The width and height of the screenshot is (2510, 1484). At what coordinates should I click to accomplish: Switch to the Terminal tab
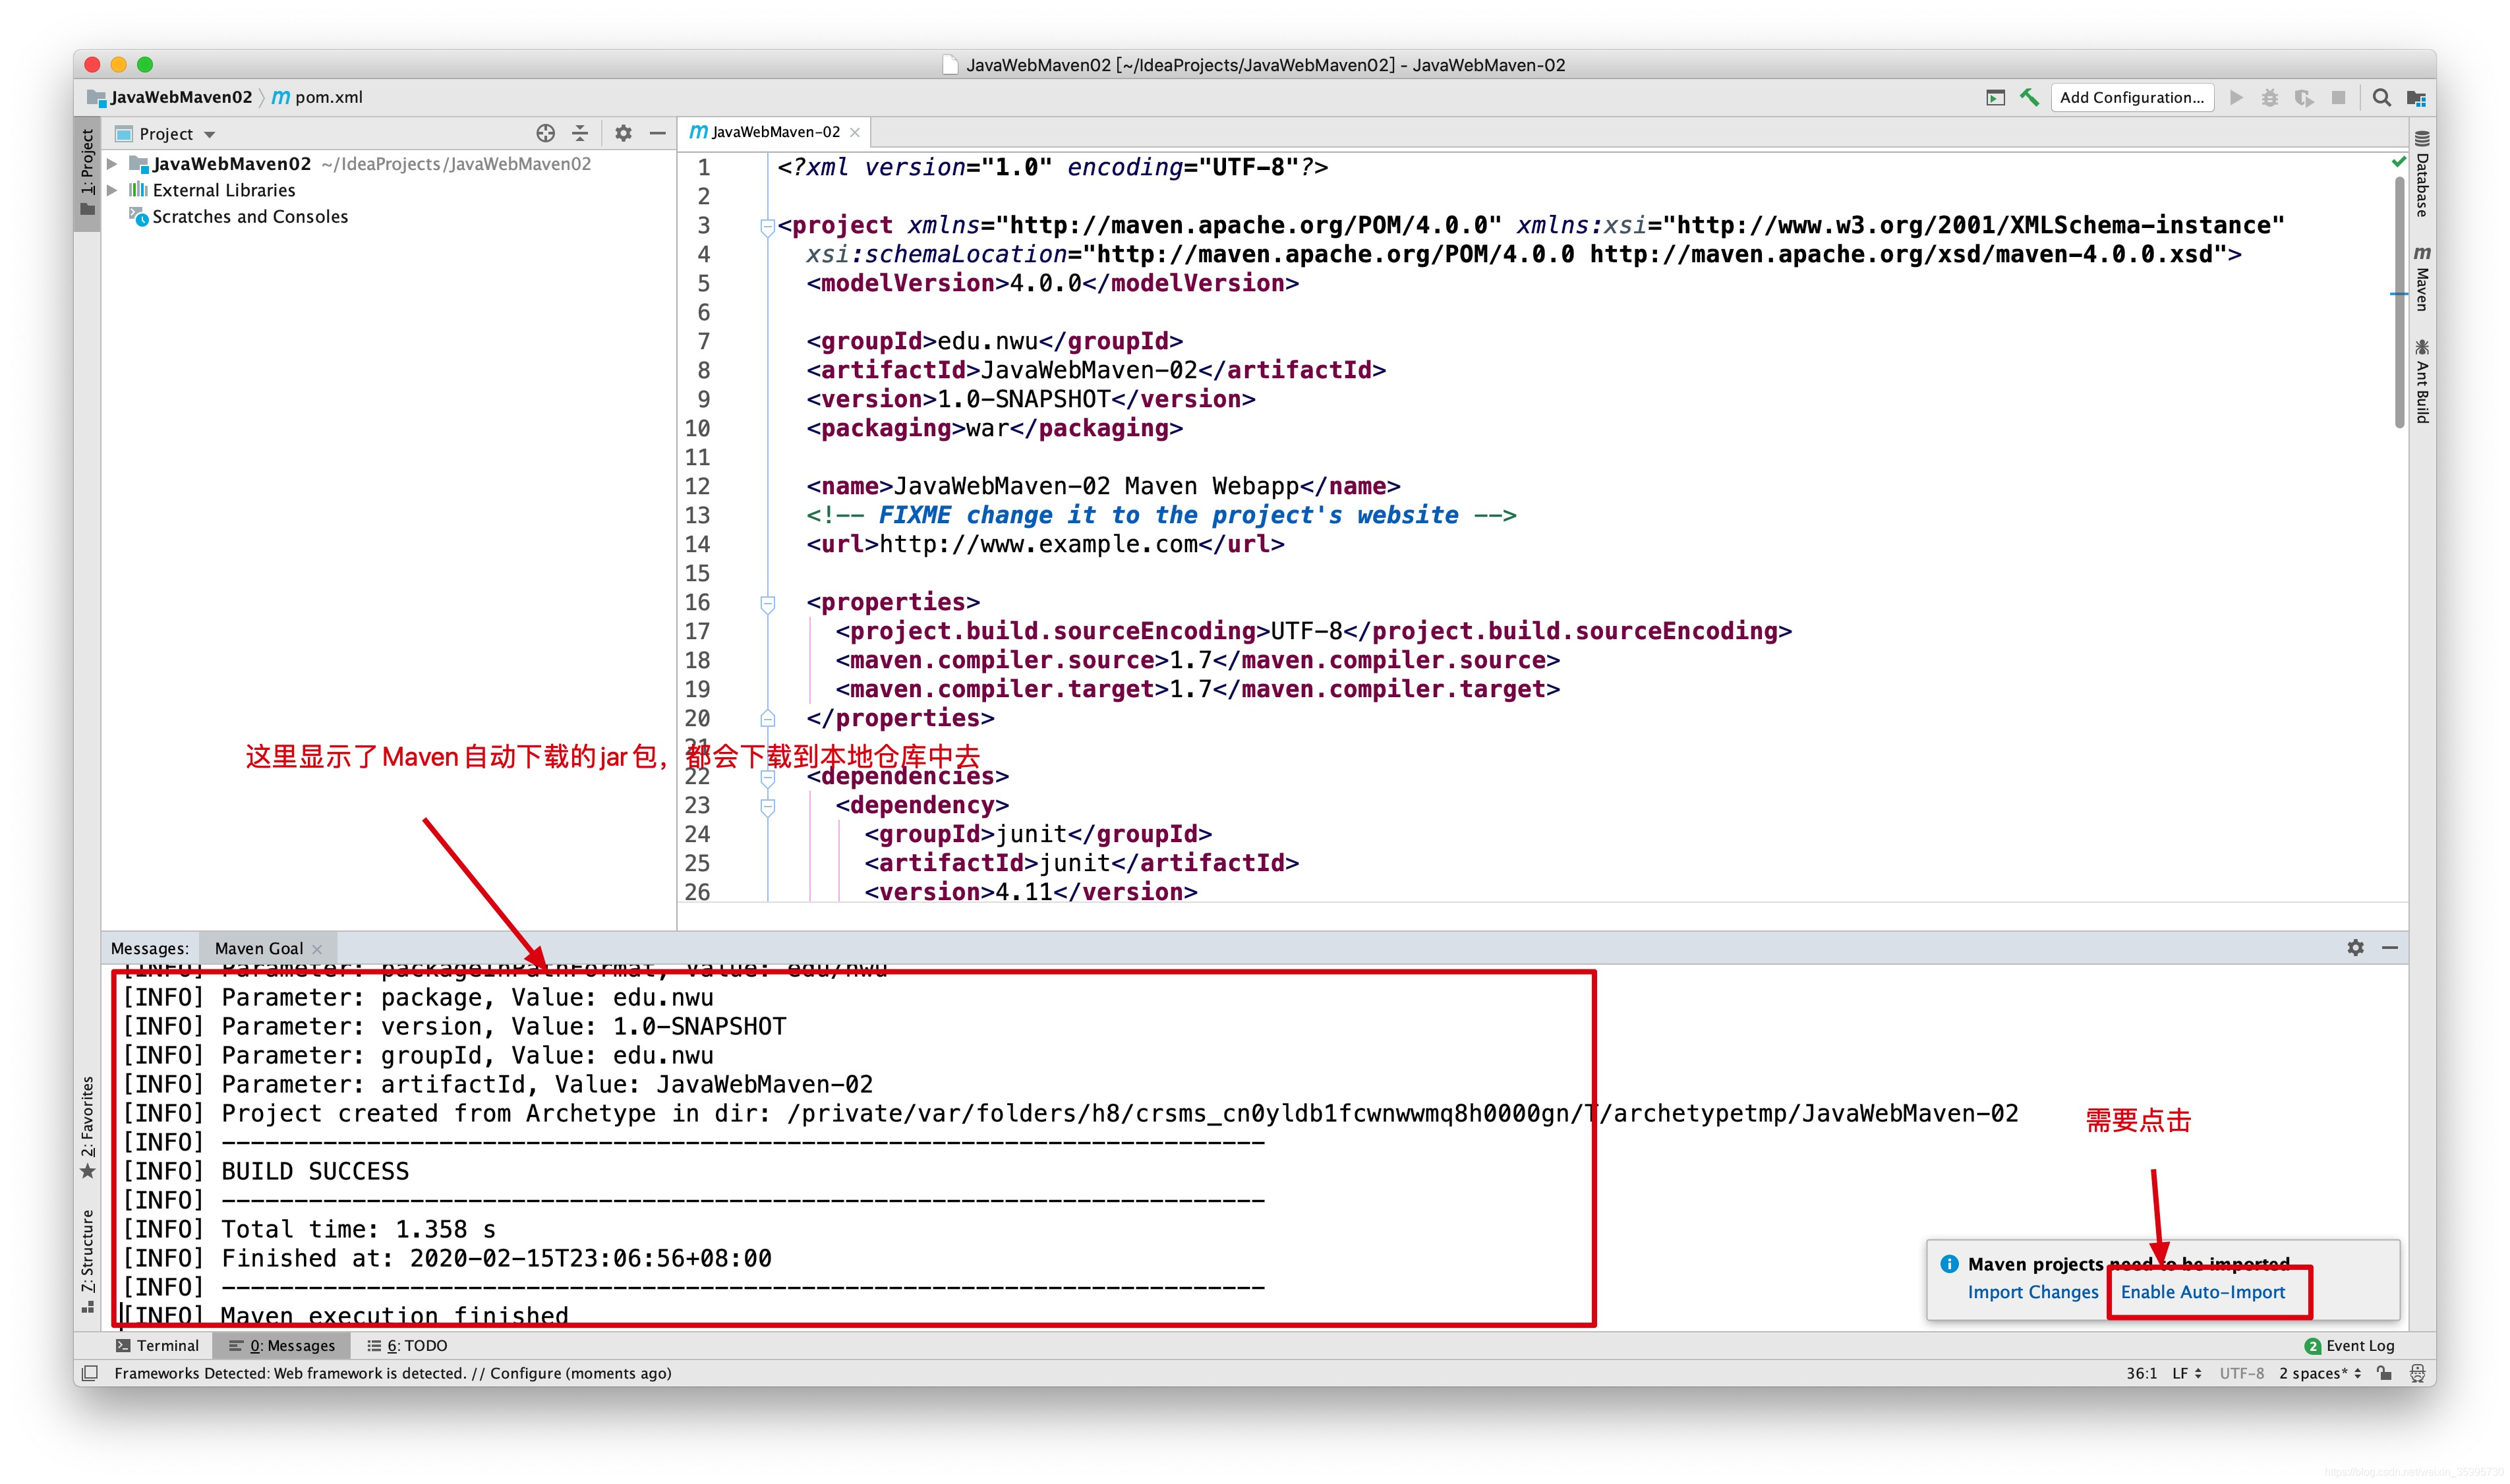pos(158,1345)
